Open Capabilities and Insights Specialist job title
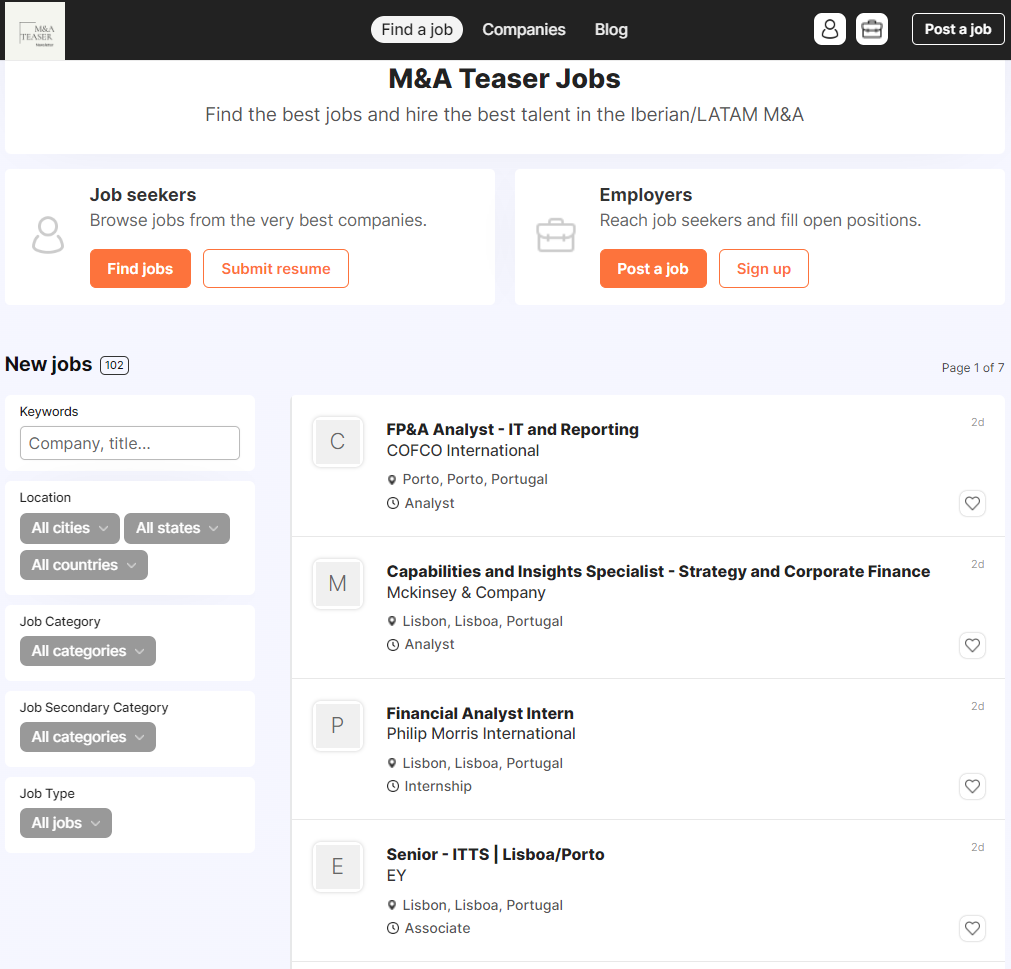The height and width of the screenshot is (969, 1011). (658, 571)
